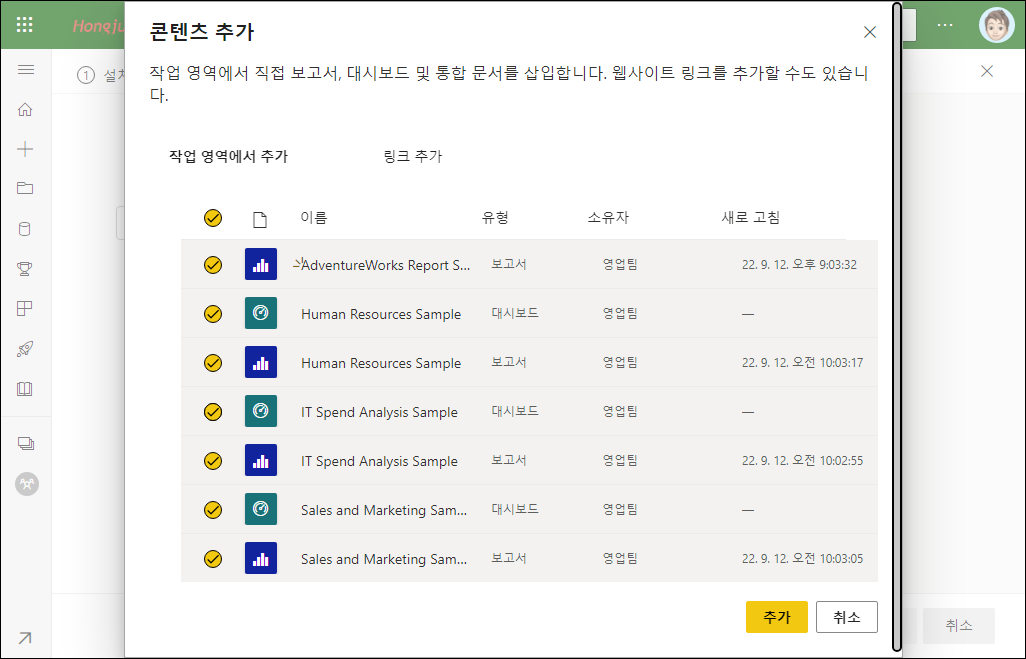This screenshot has height=659, width=1026.
Task: Click the expand arrow icon in the sidebar's bottom corner
Action: click(x=25, y=638)
